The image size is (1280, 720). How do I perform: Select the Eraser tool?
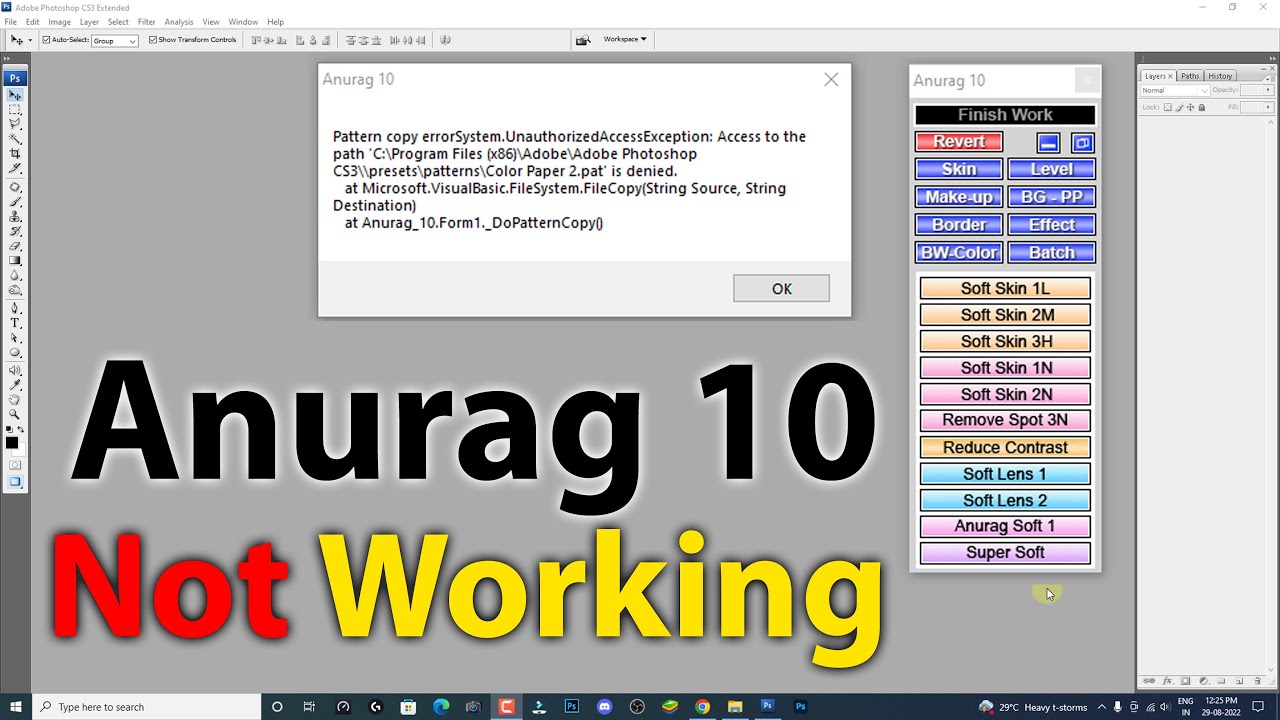tap(15, 245)
